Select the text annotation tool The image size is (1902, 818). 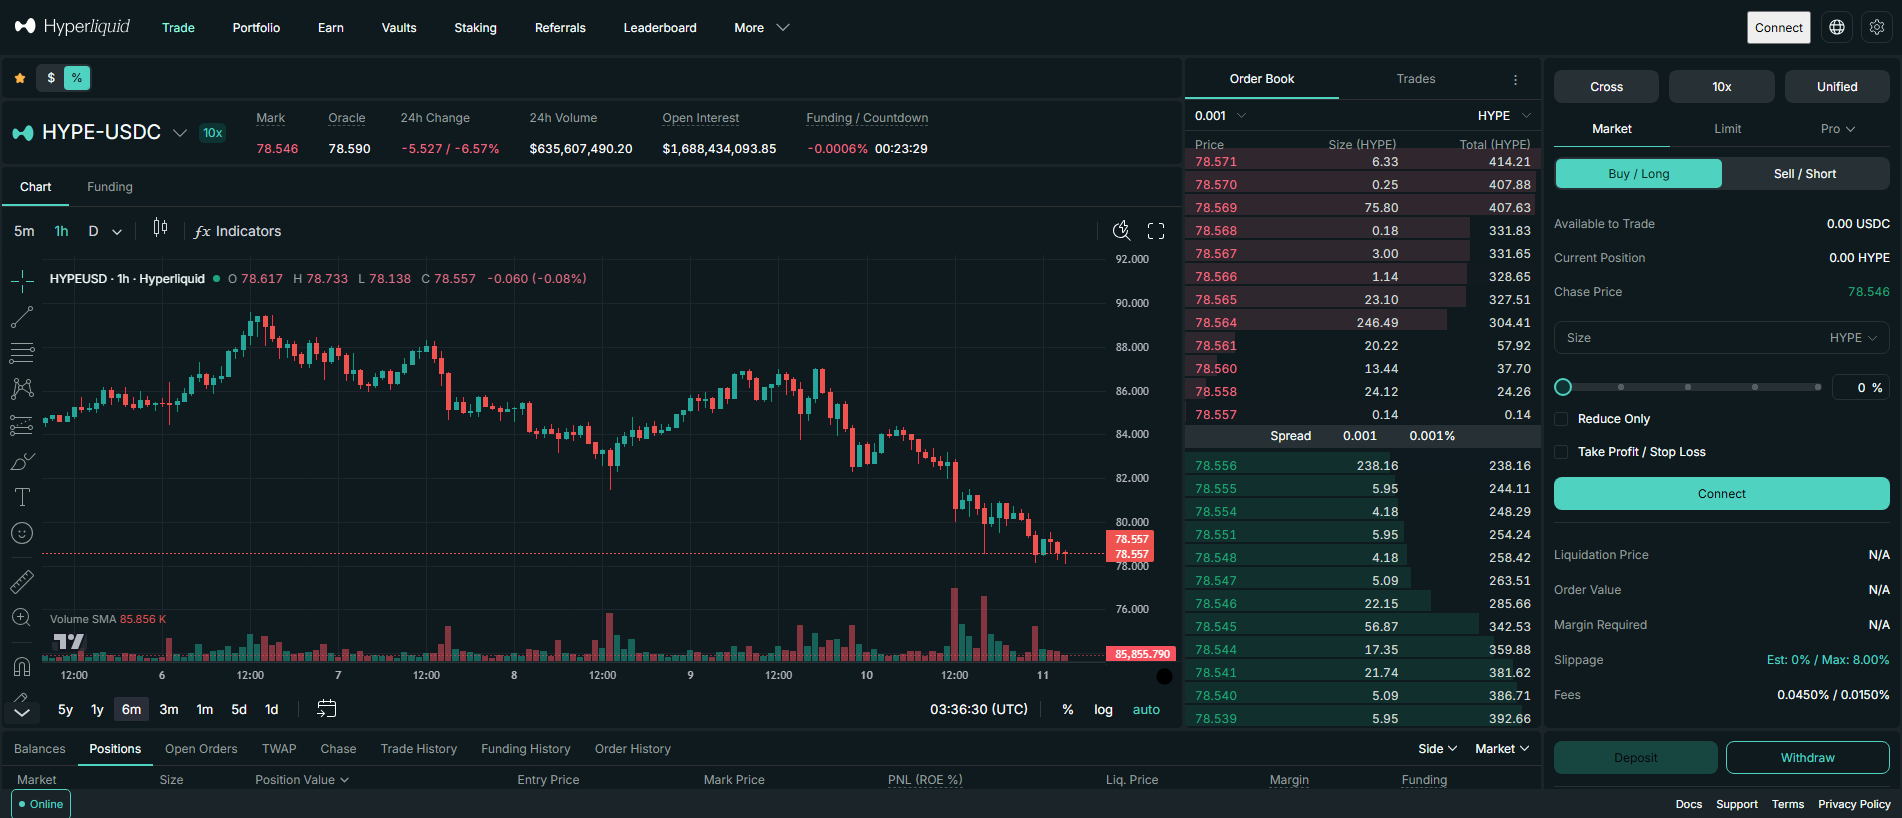22,497
